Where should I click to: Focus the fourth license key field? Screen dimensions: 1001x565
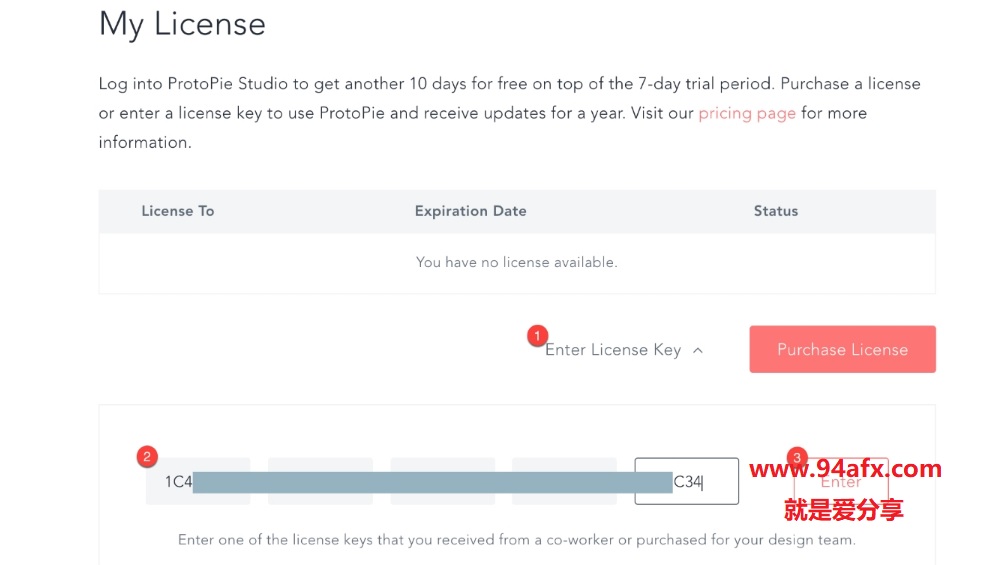point(564,481)
